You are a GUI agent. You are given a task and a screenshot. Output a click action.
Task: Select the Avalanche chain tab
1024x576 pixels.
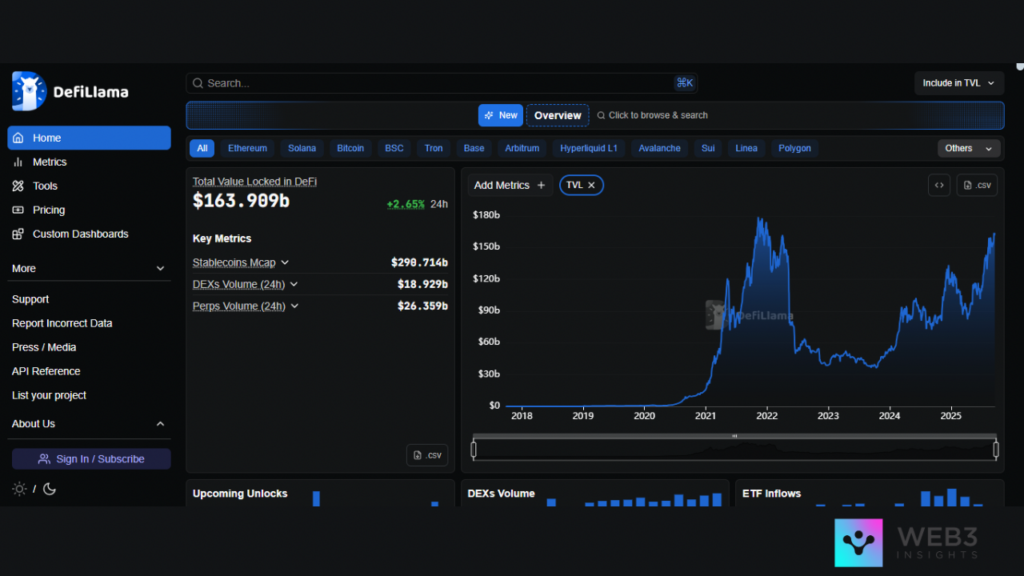660,148
